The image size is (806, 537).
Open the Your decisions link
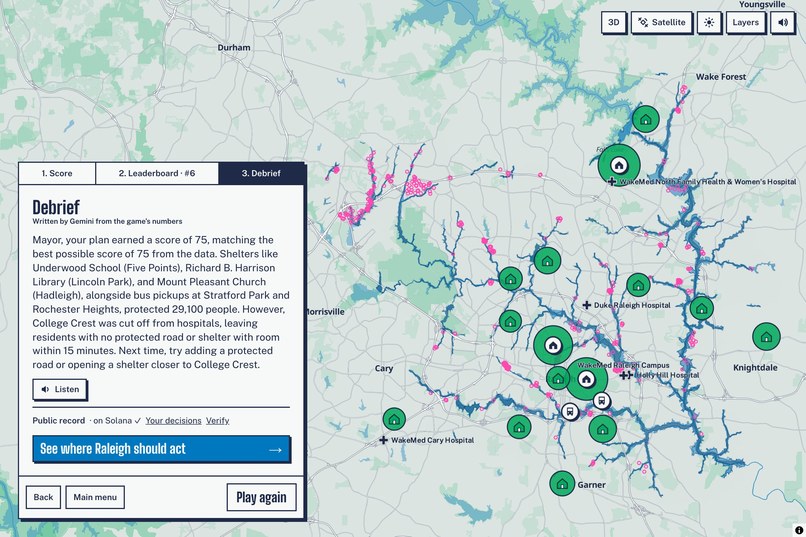[x=173, y=420]
